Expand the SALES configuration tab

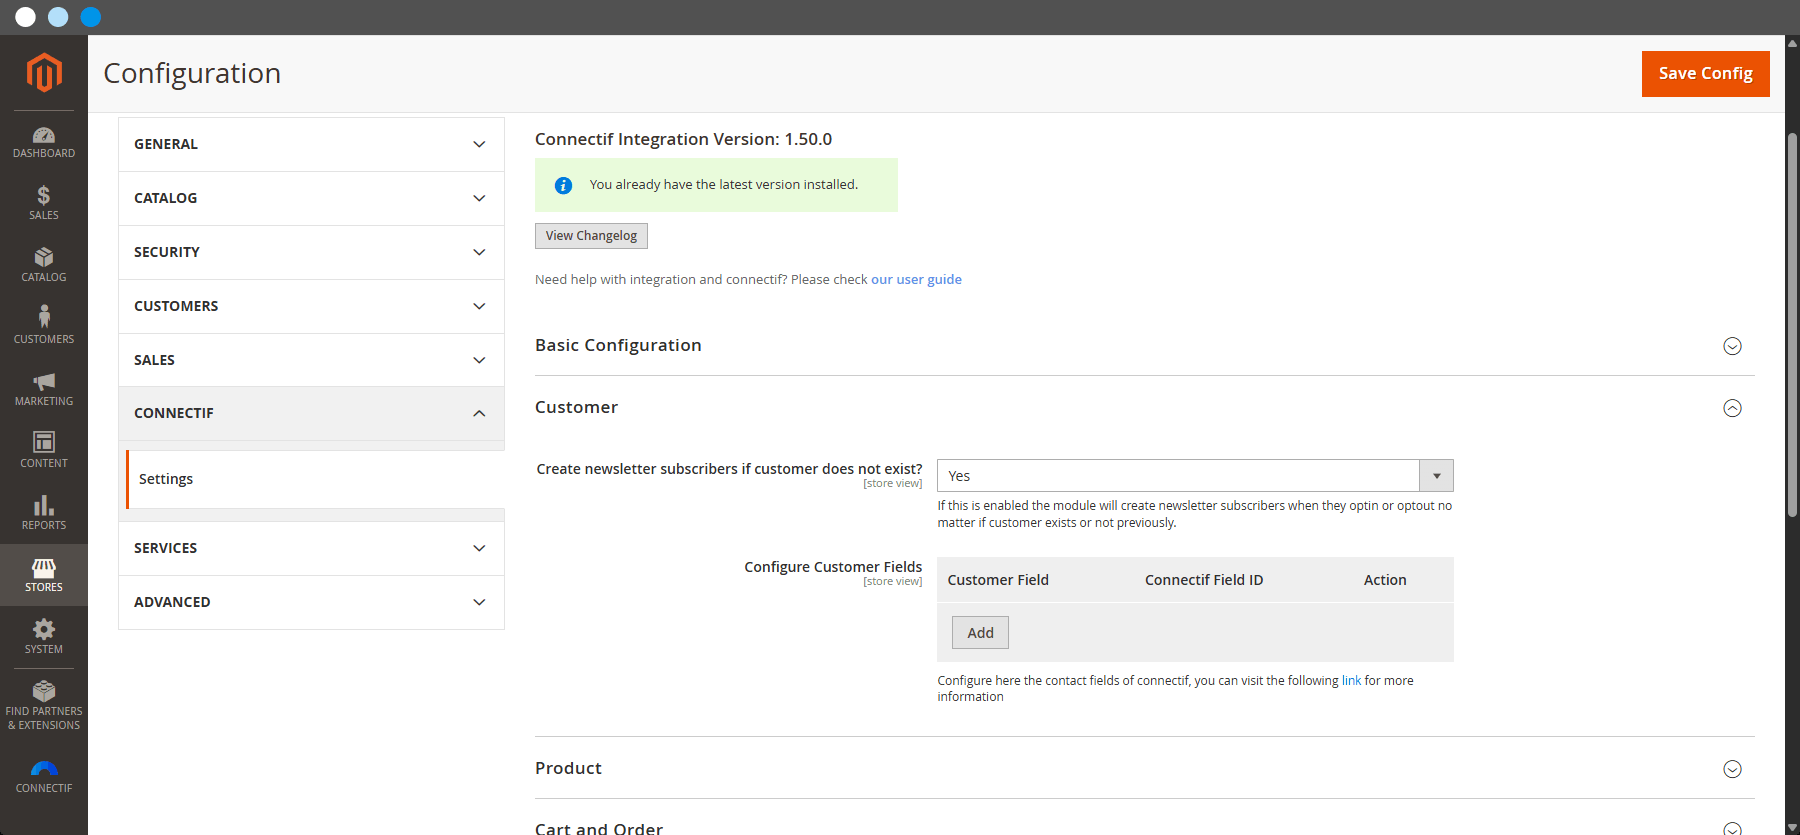pos(311,360)
